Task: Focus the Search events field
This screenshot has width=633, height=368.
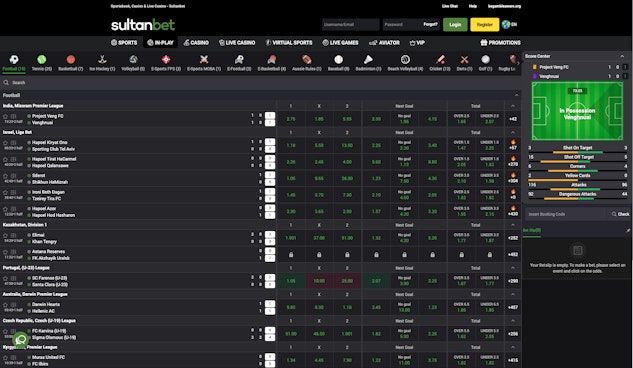Action: point(260,82)
